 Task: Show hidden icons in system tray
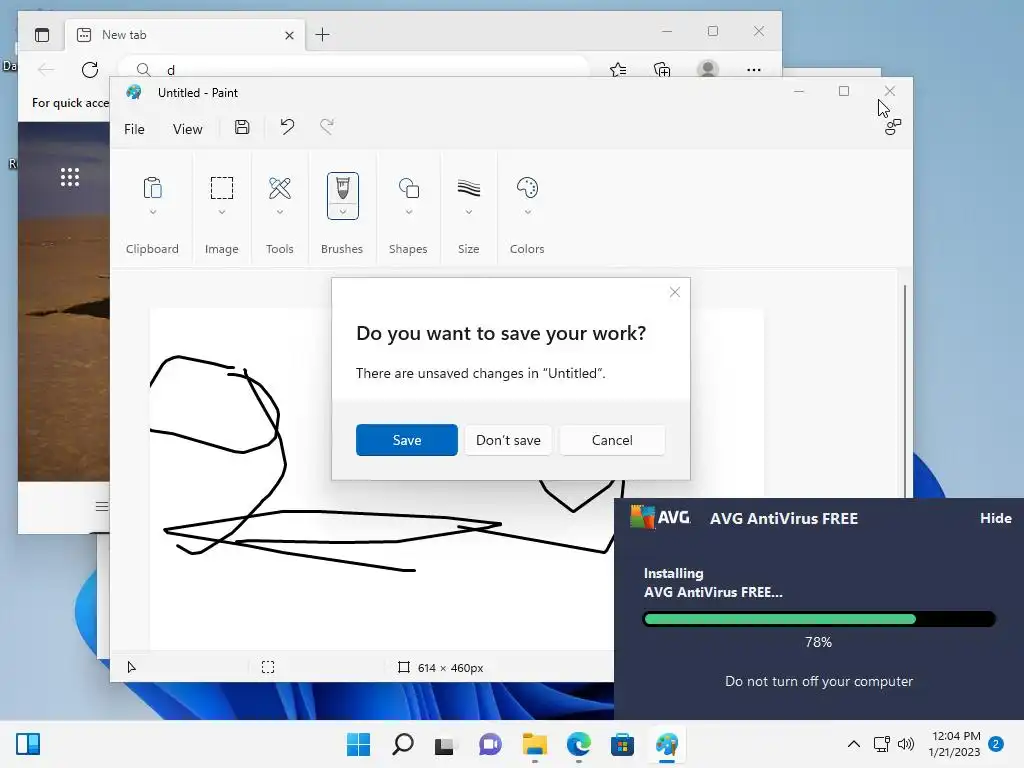point(854,744)
